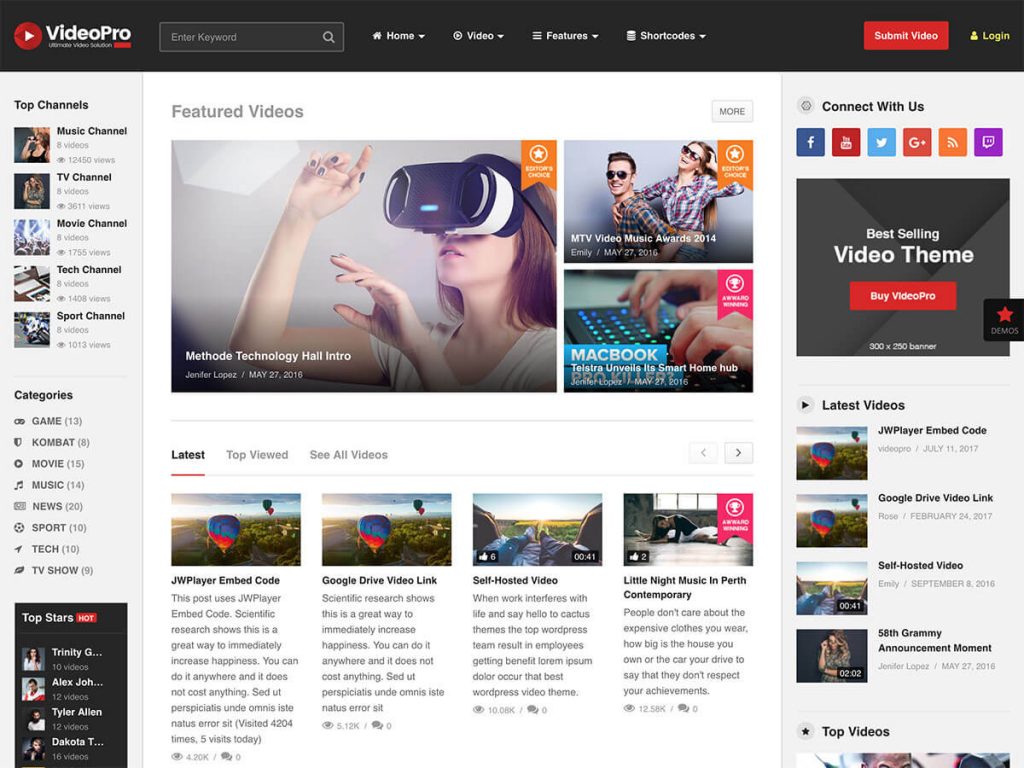
Task: Open See All Videos link
Action: pos(348,454)
